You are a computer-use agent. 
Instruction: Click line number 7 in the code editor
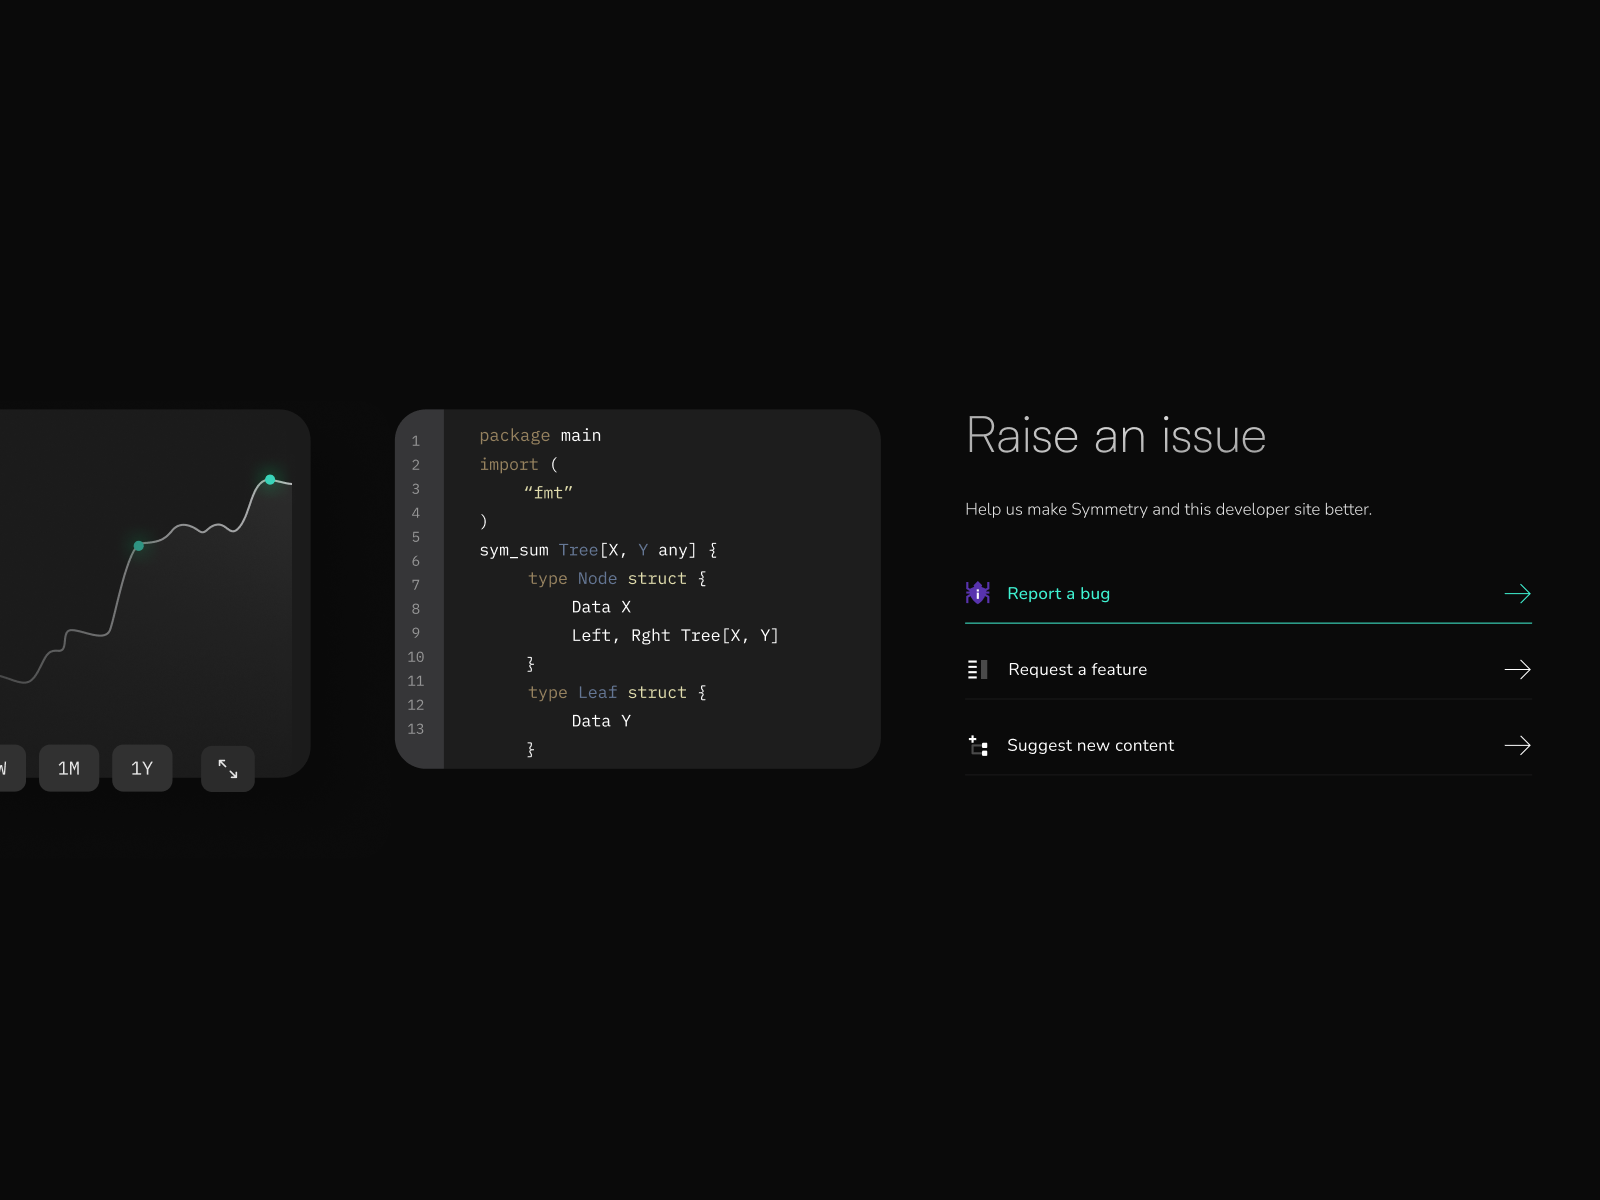pyautogui.click(x=417, y=585)
